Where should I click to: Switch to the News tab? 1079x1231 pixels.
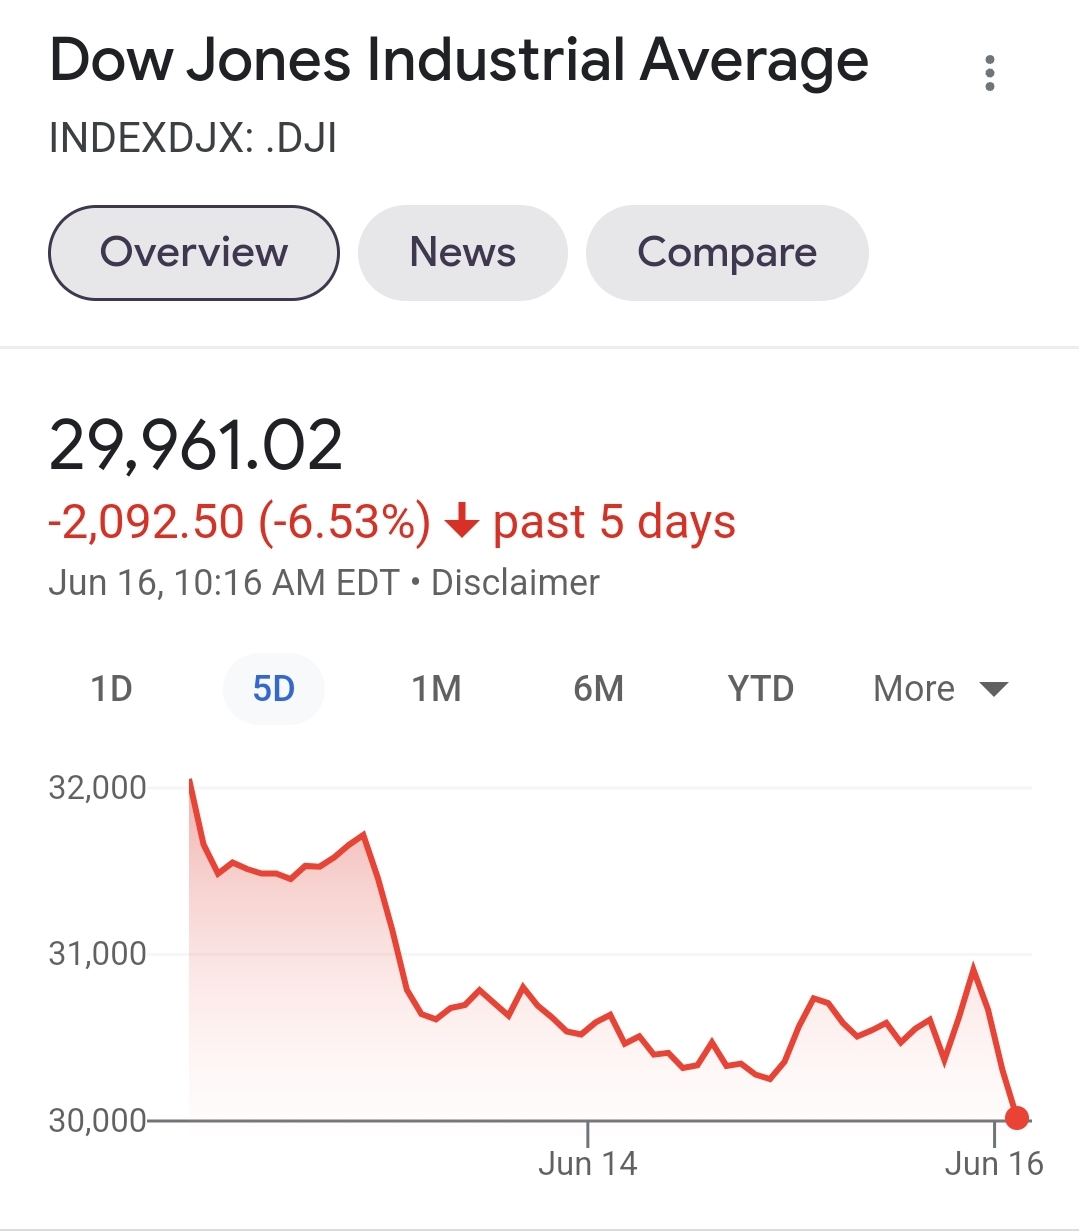click(463, 253)
